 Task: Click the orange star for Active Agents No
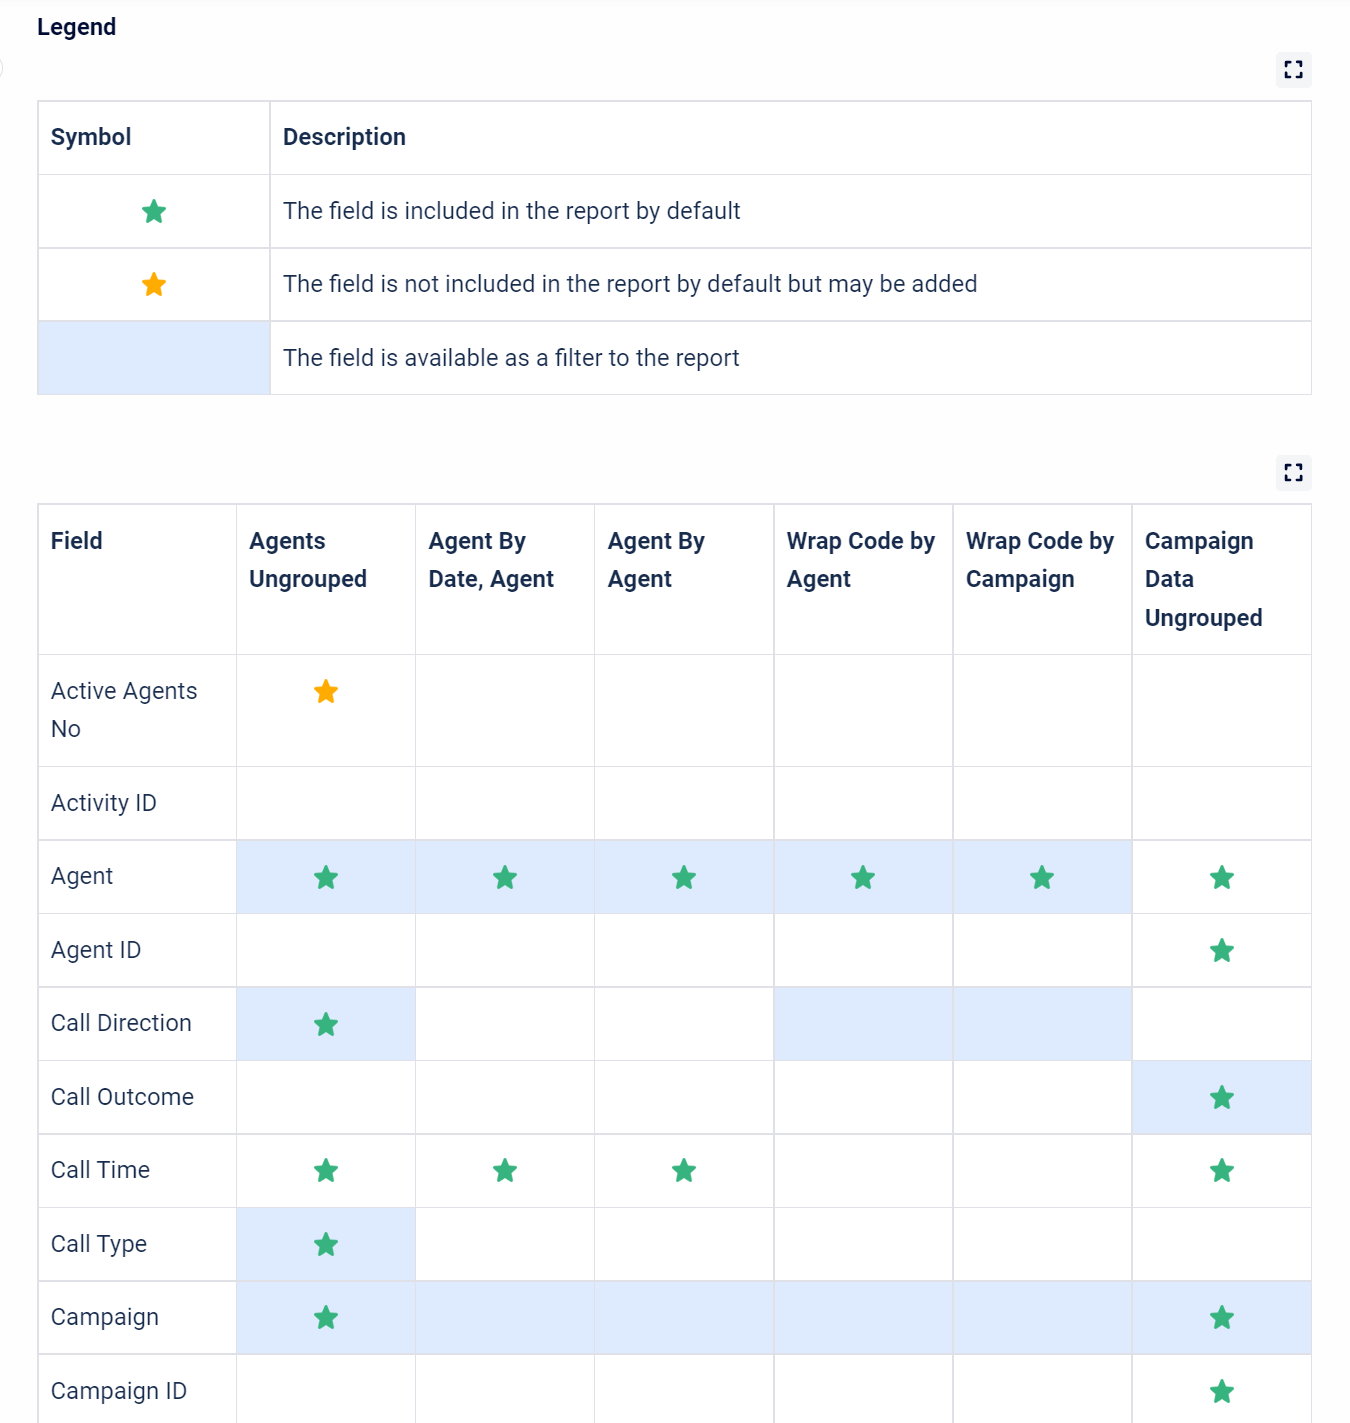326,692
